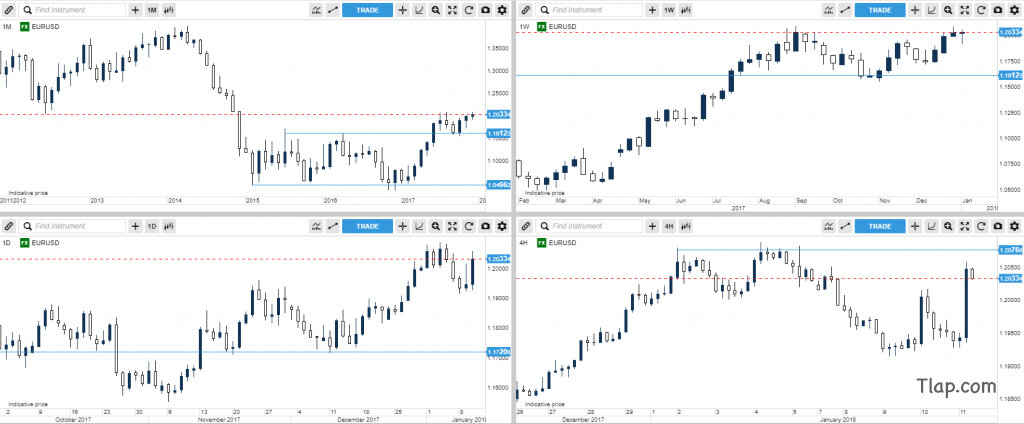Image resolution: width=1024 pixels, height=424 pixels.
Task: Click the axis scale icon in 1D chart
Action: click(419, 226)
